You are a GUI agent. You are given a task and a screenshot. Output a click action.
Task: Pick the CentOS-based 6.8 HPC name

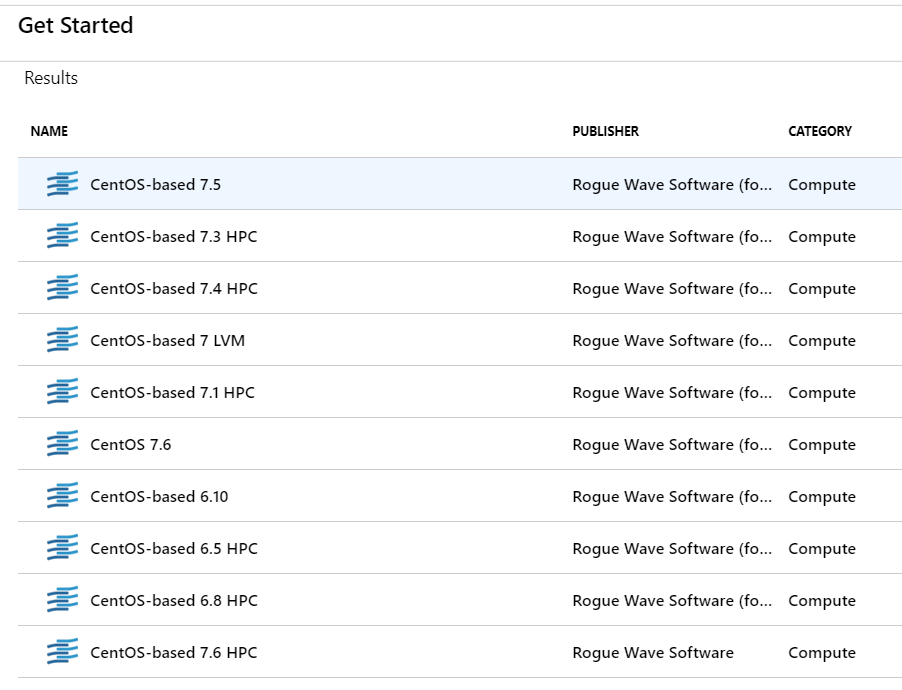pyautogui.click(x=174, y=600)
